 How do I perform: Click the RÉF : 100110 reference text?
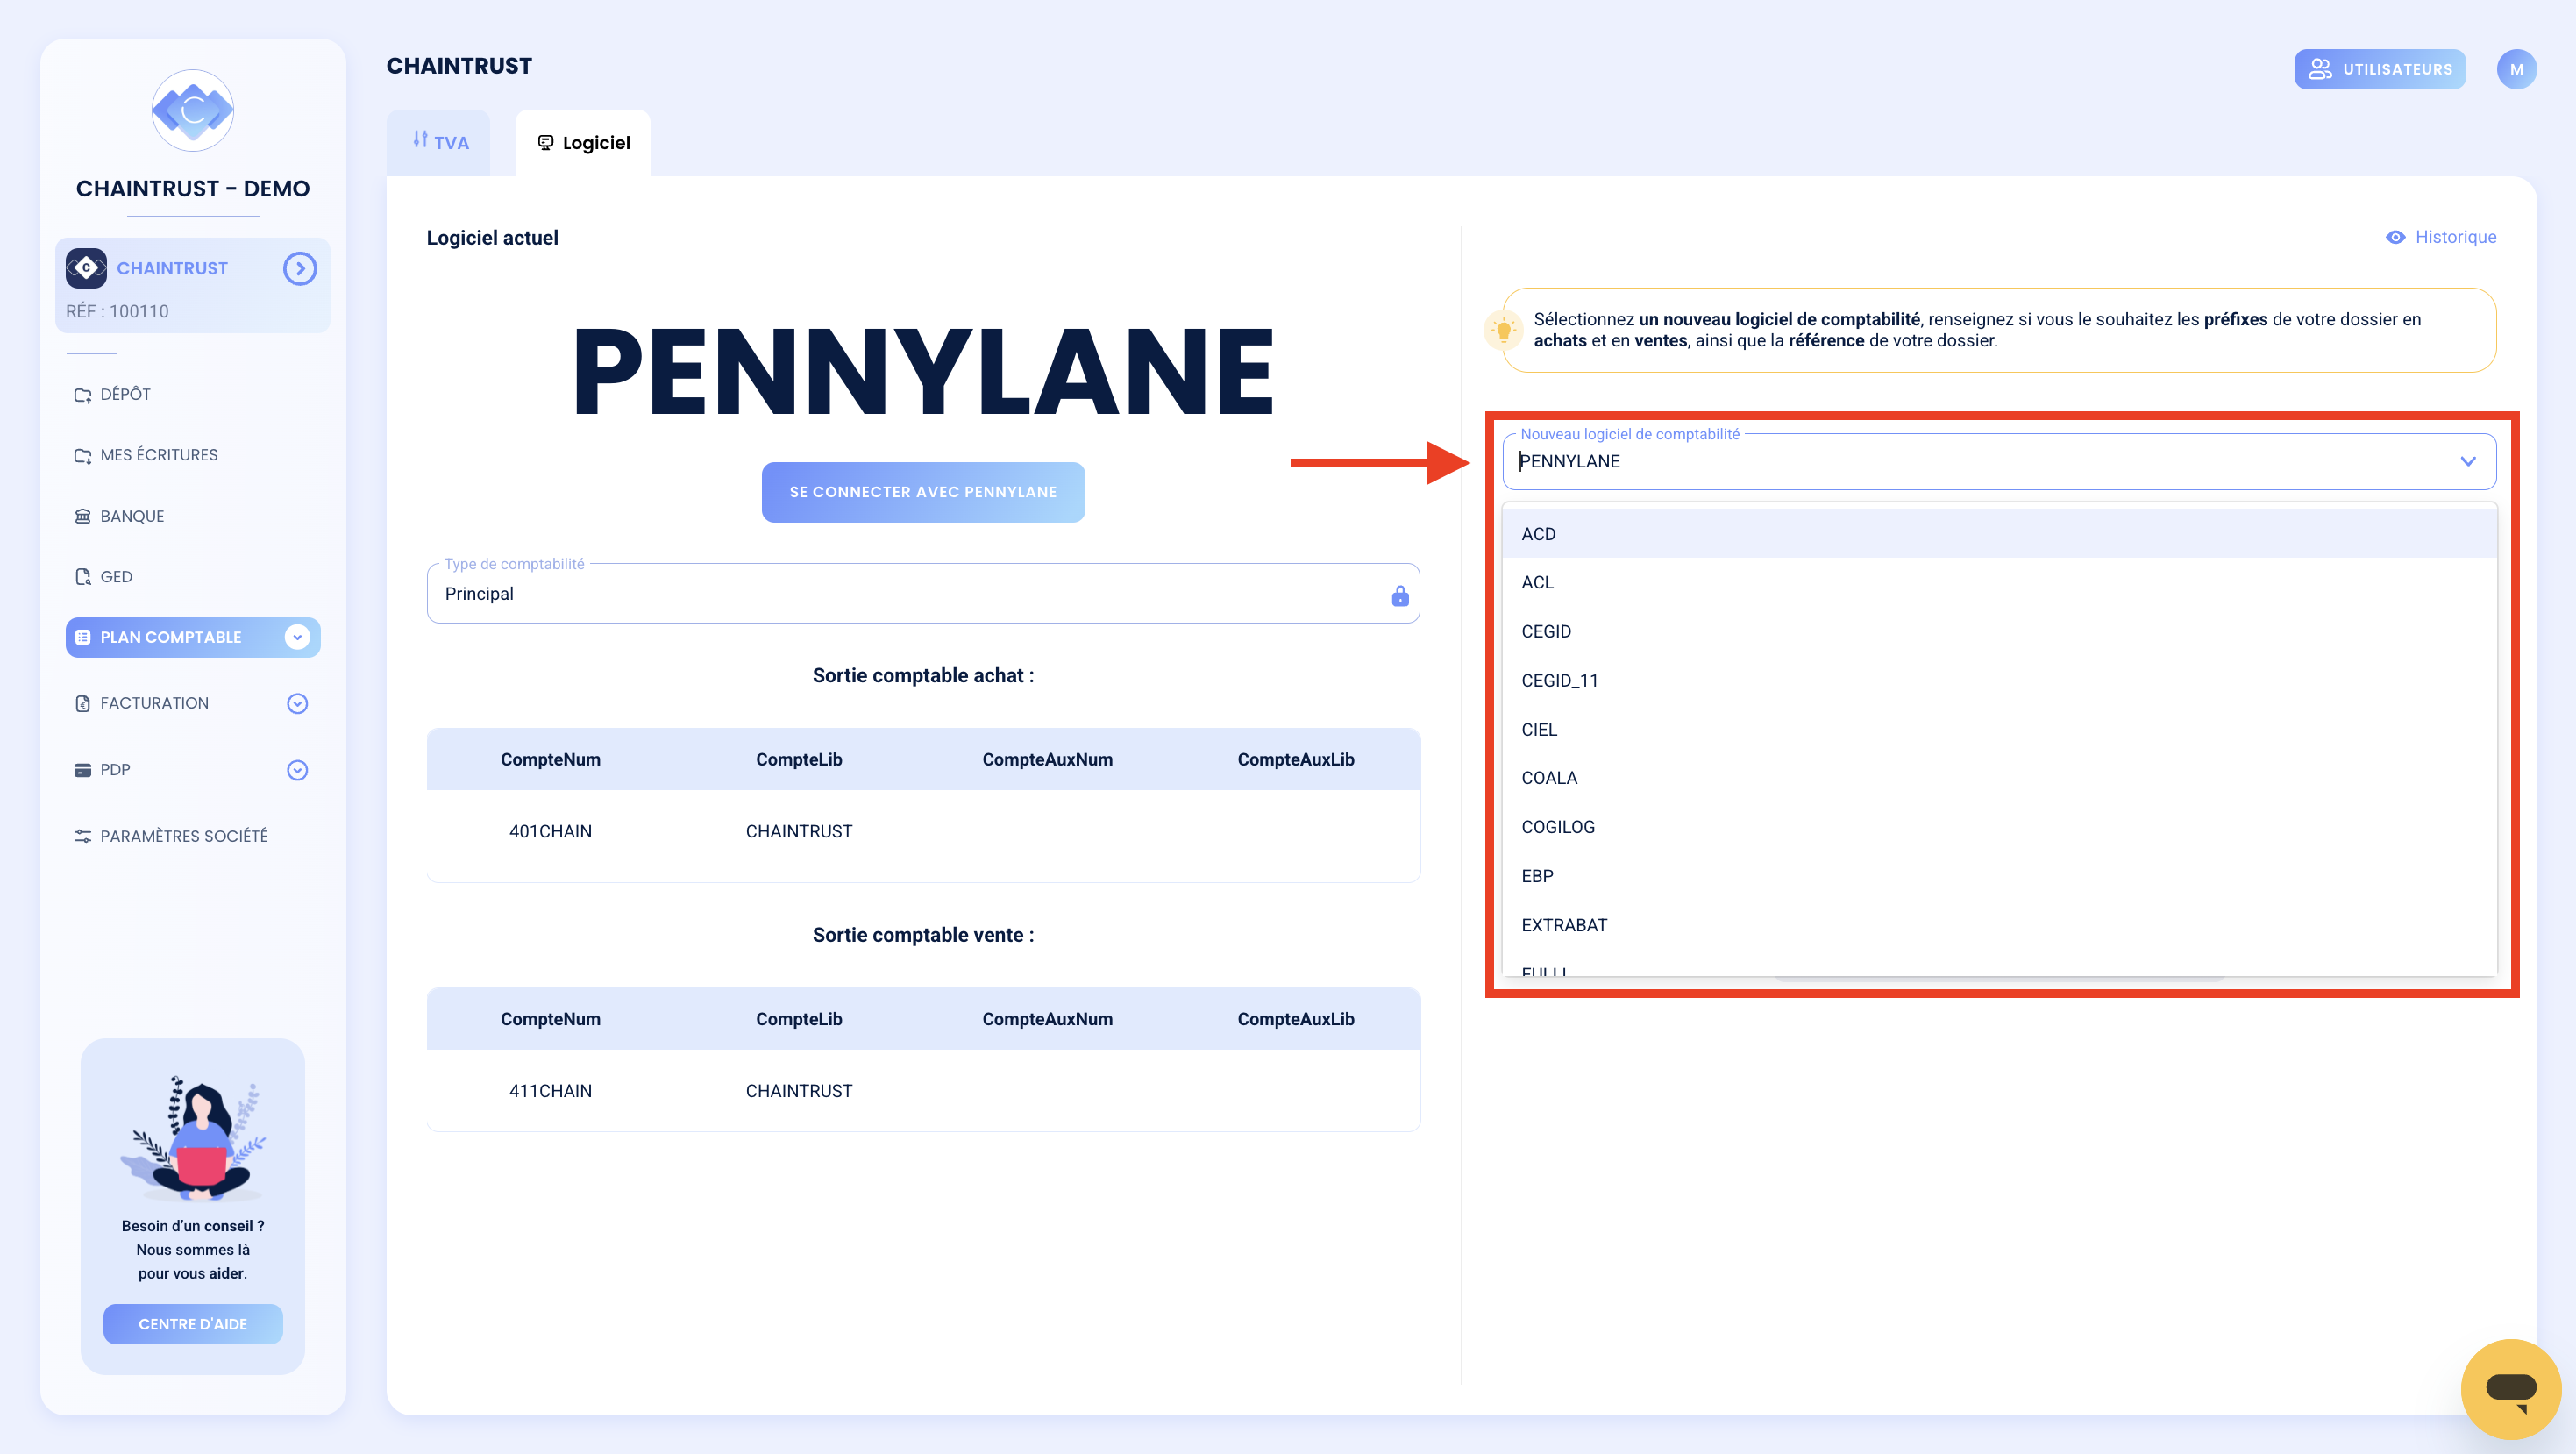tap(117, 311)
